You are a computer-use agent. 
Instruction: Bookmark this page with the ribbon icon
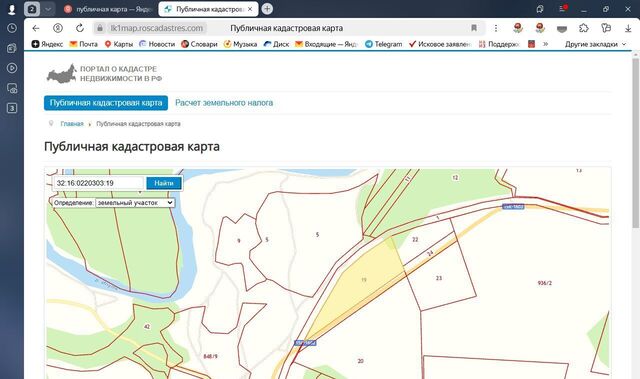pyautogui.click(x=474, y=28)
